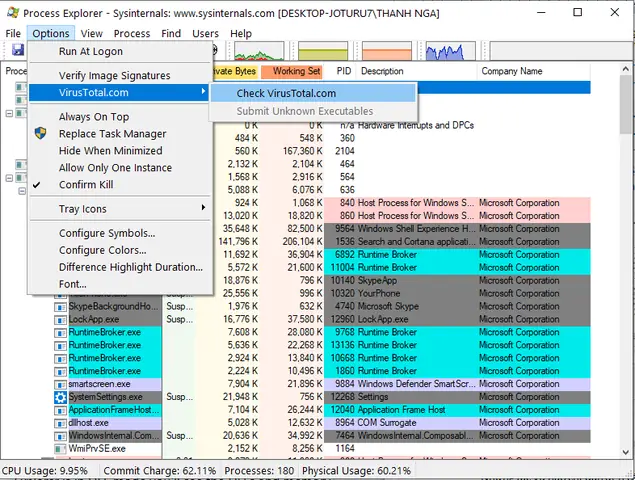Screen dimensions: 635x480
Task: Open the Find menu
Action: click(171, 34)
